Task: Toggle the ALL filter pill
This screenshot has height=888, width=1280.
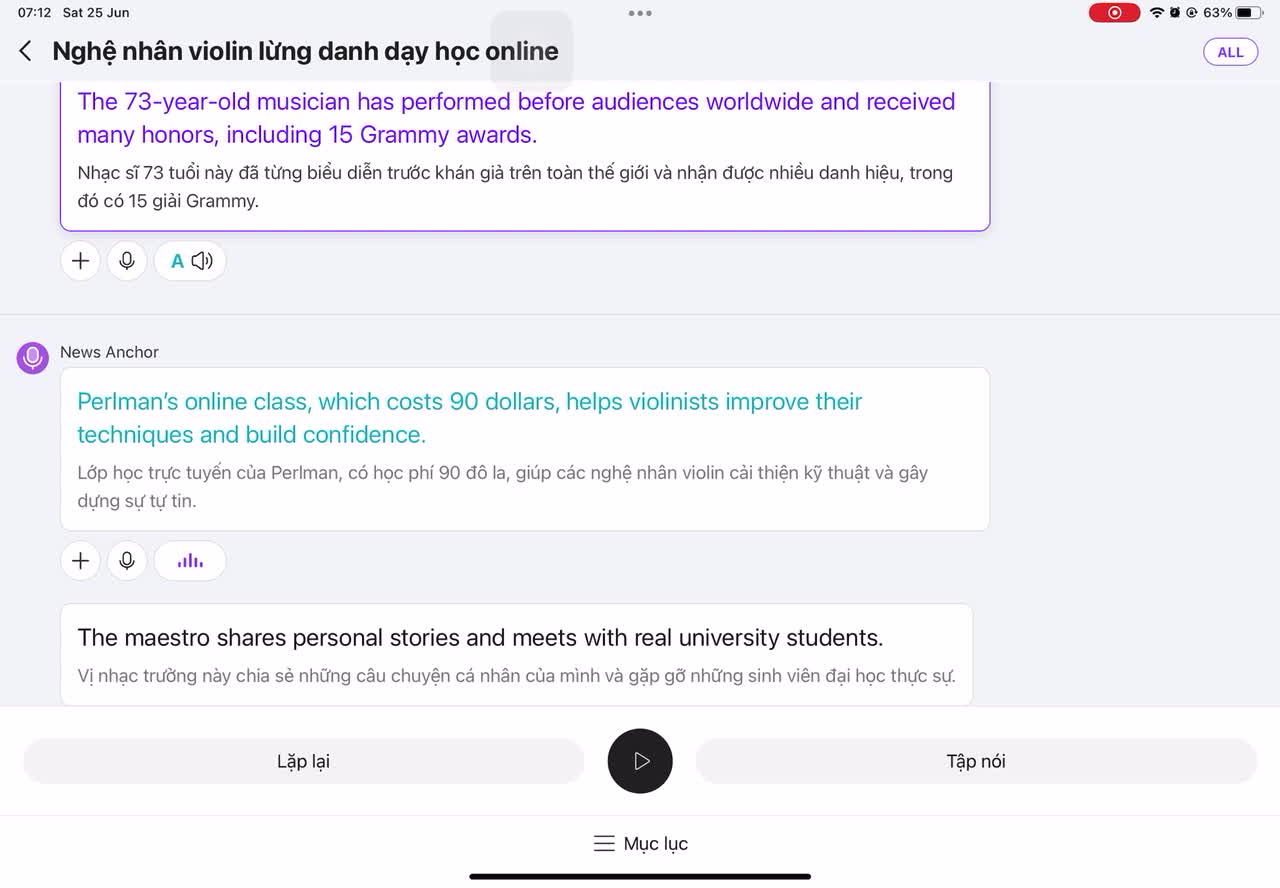Action: pos(1230,52)
